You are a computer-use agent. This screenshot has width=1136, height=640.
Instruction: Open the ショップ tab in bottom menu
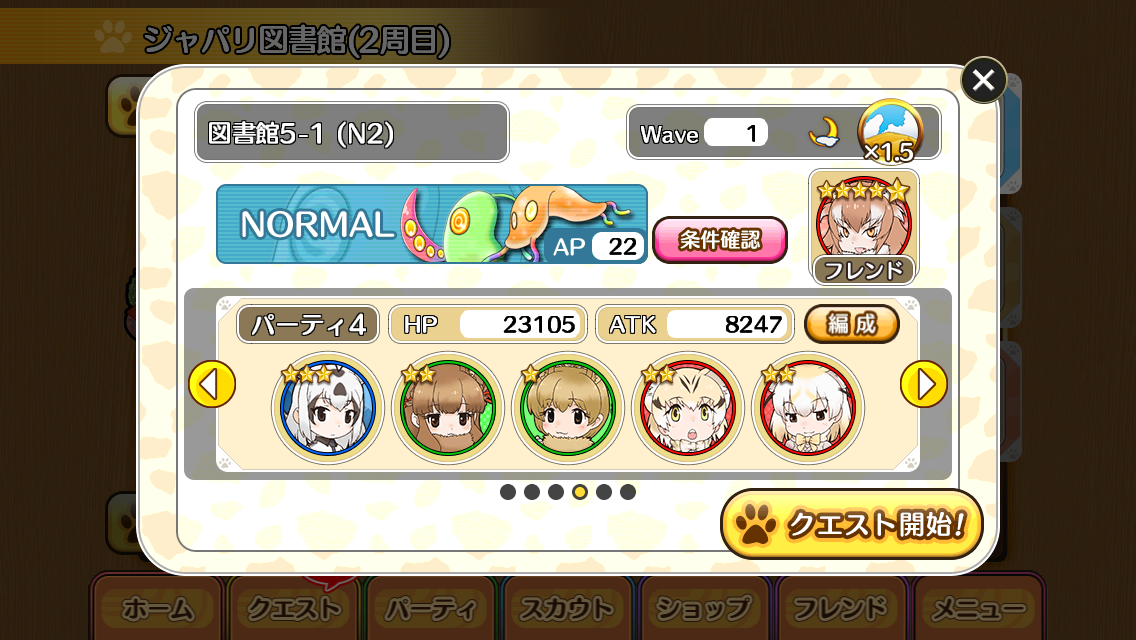[x=703, y=607]
